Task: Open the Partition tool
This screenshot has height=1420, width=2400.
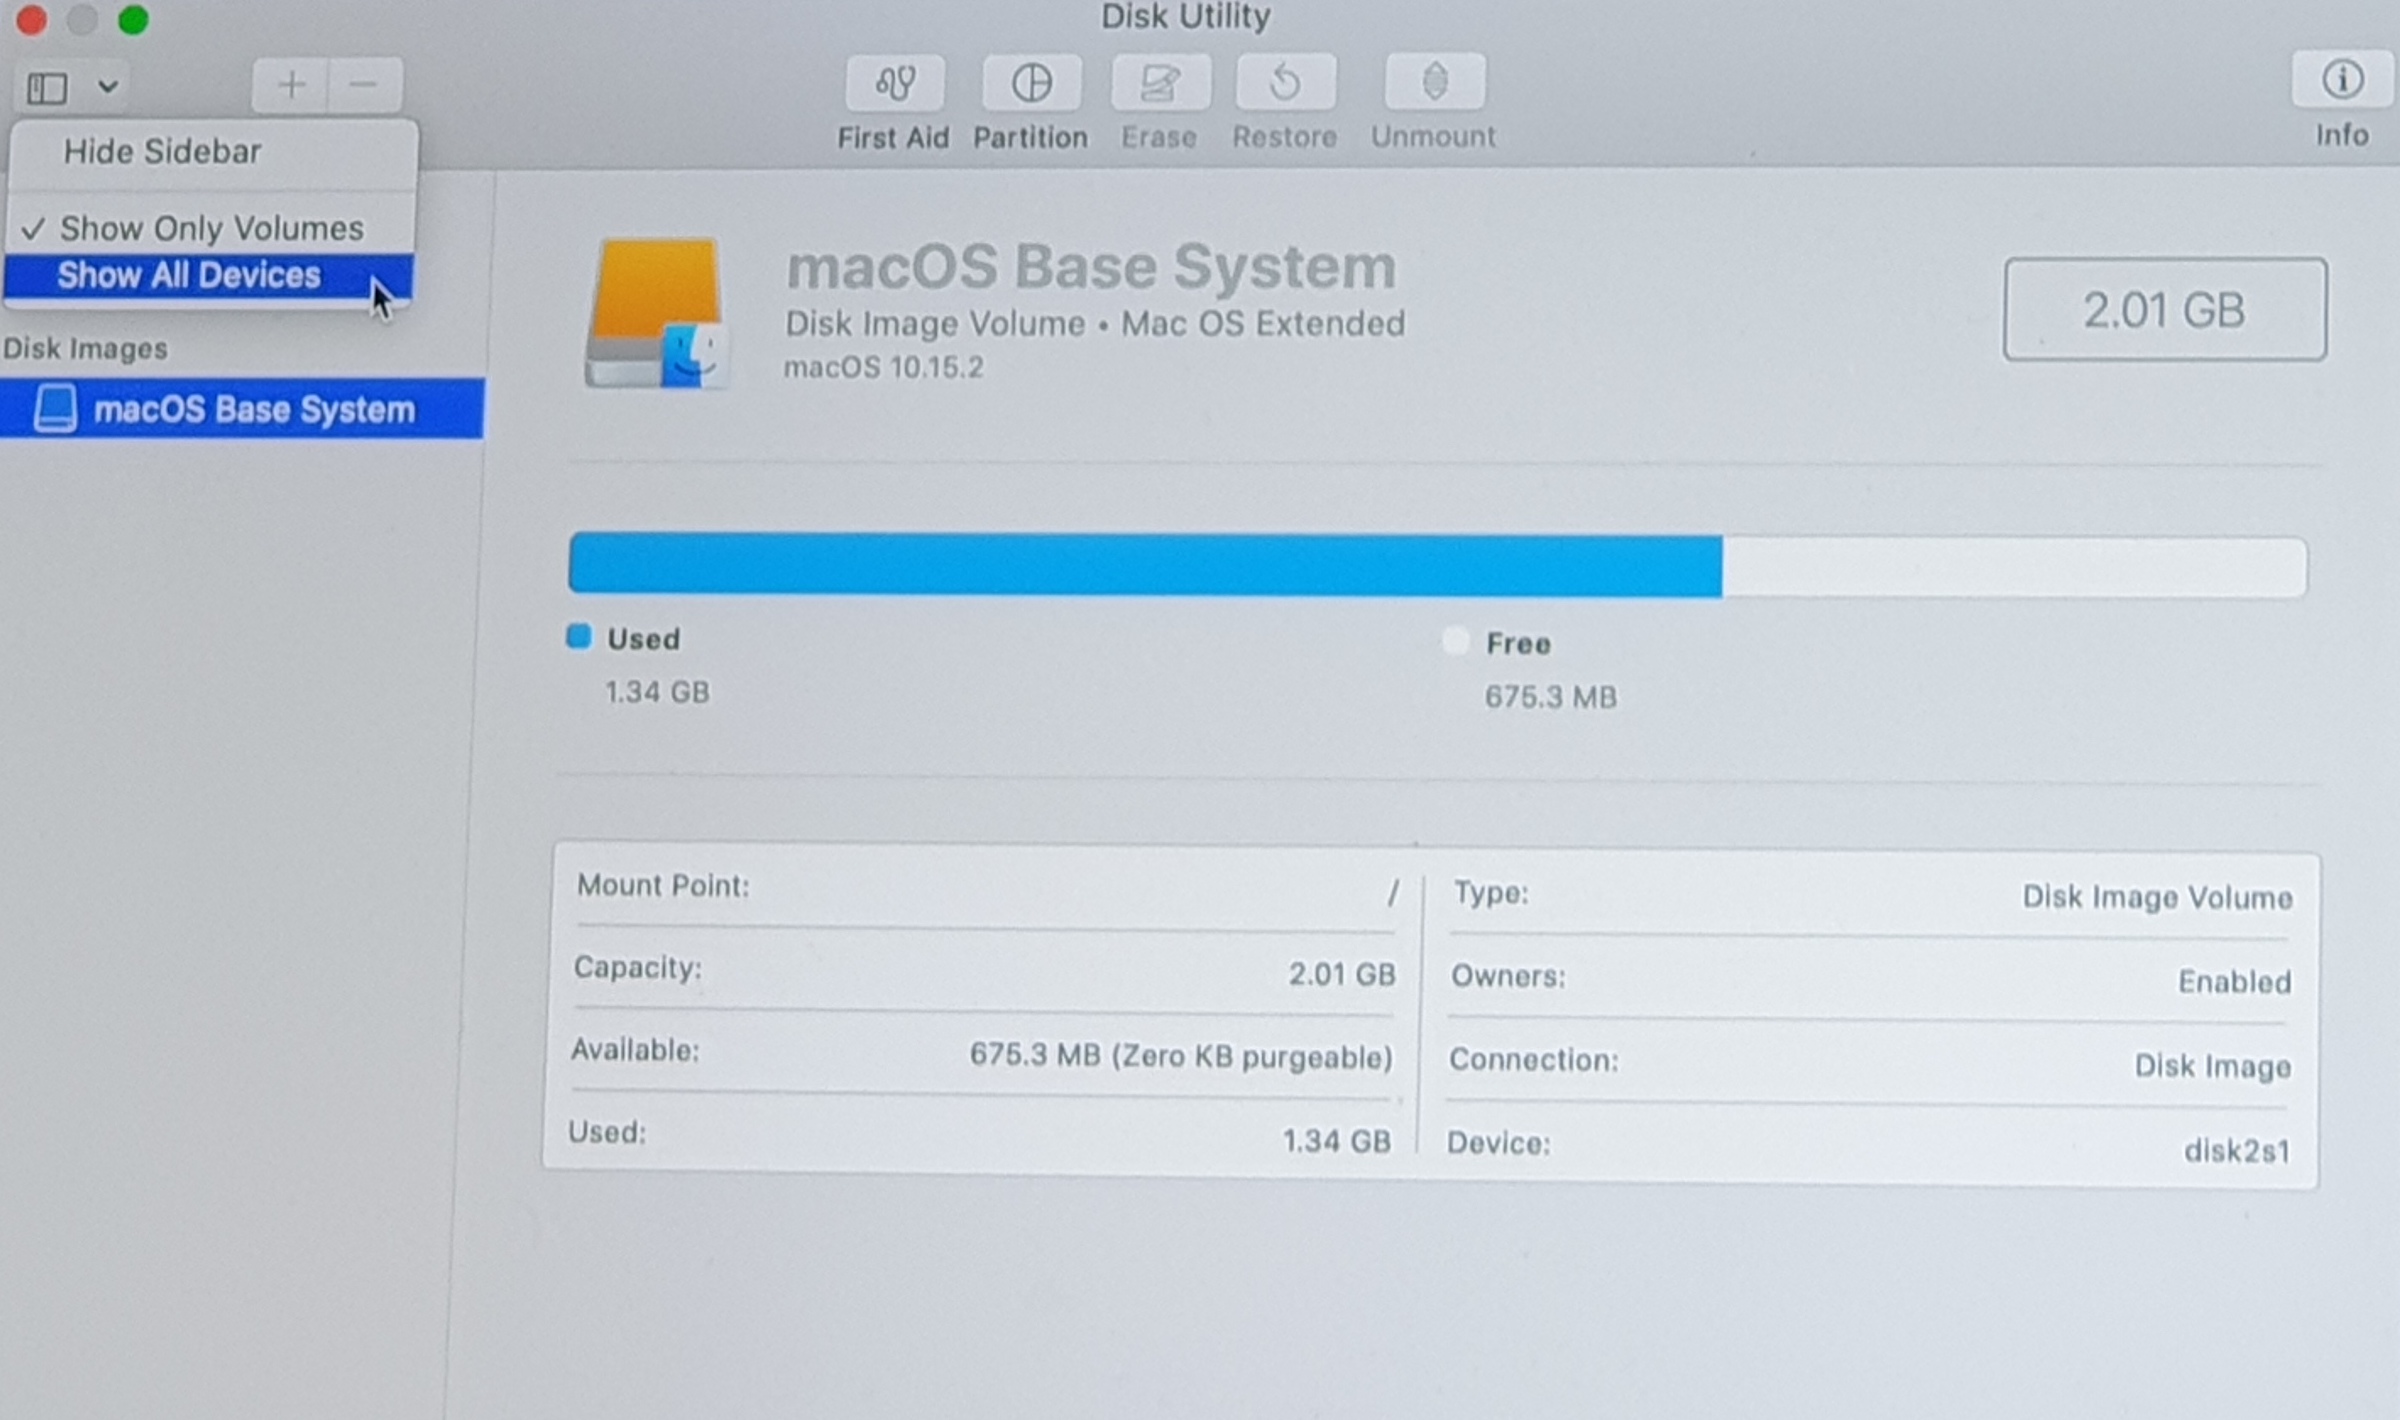Action: pyautogui.click(x=1031, y=83)
